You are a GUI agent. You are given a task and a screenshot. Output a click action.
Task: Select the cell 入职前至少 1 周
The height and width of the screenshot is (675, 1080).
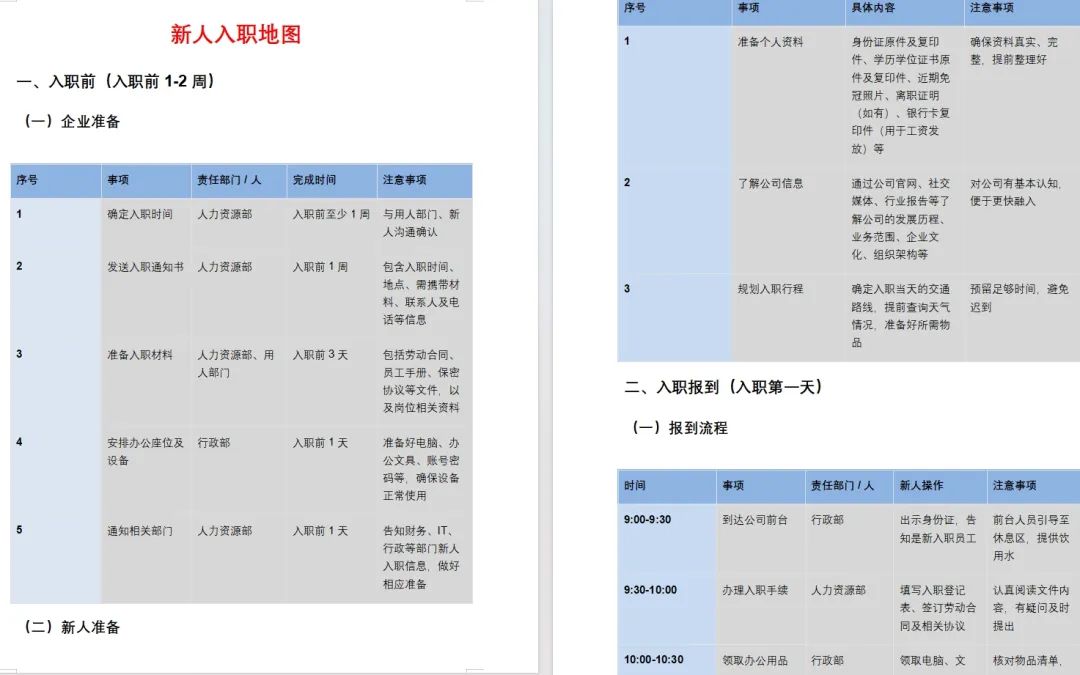(x=331, y=214)
